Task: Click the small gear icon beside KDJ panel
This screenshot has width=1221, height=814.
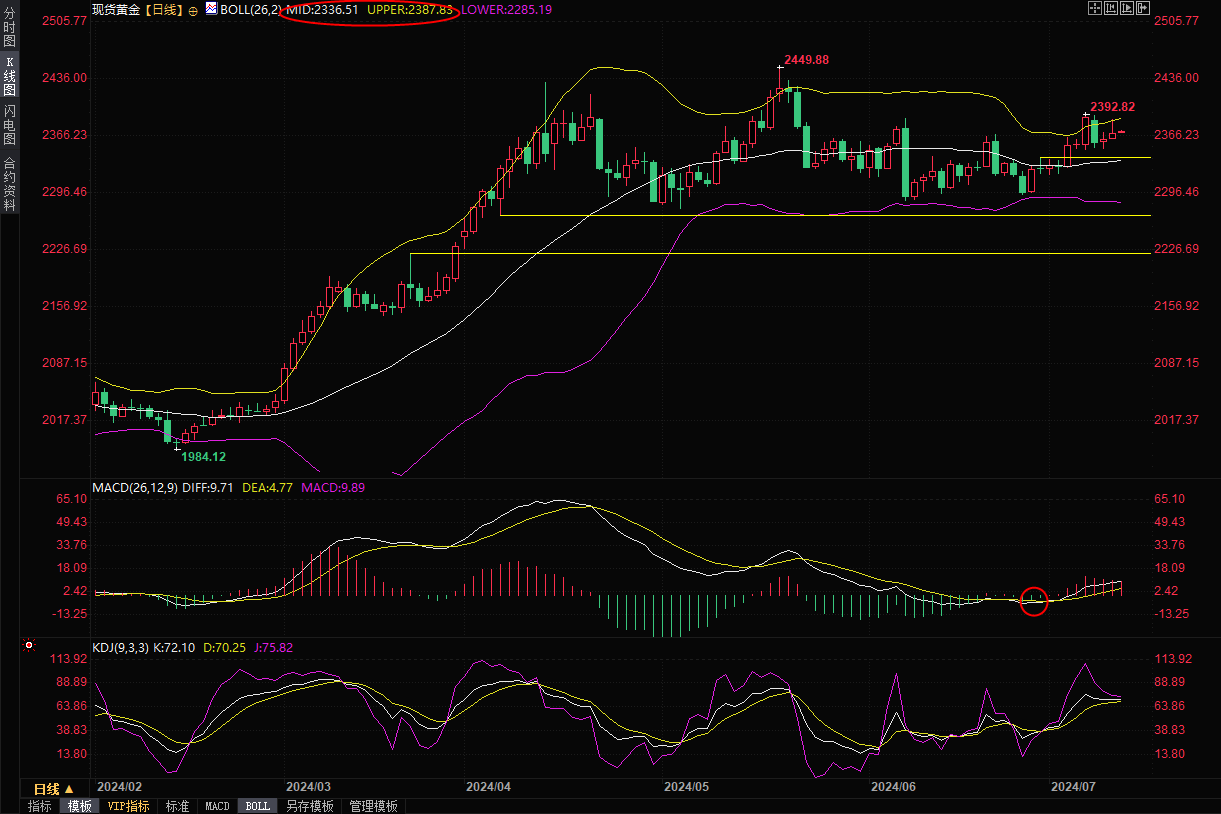Action: (29, 646)
